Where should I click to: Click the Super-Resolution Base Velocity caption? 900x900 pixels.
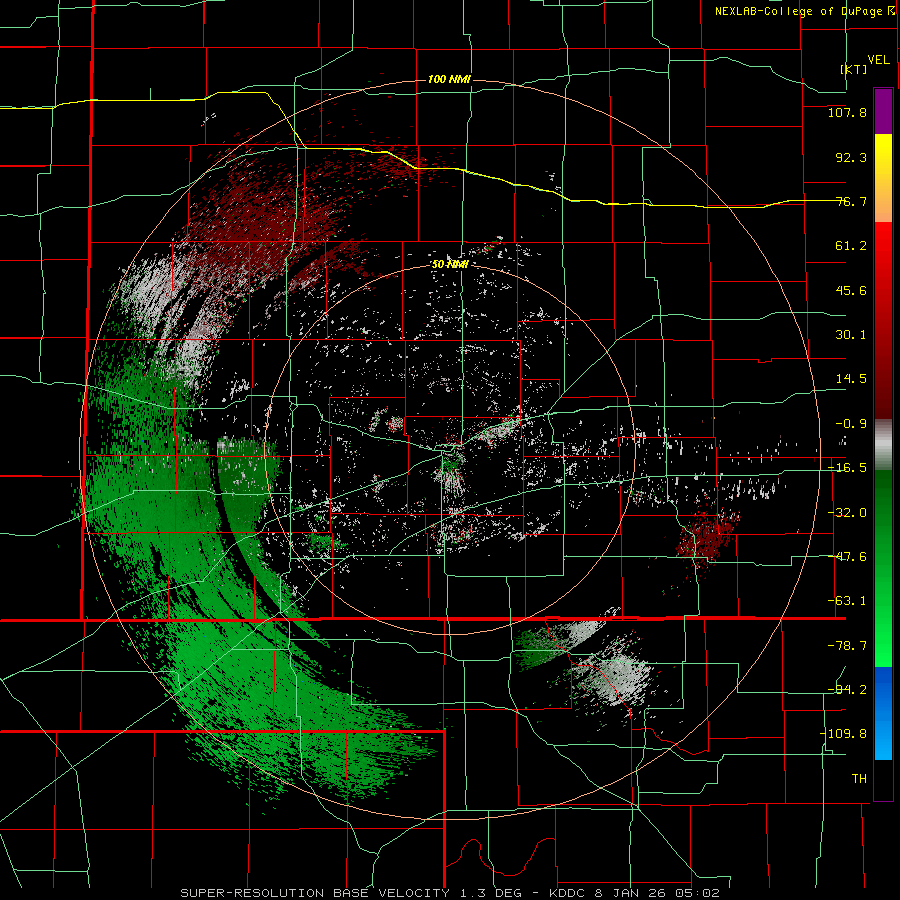click(x=449, y=893)
